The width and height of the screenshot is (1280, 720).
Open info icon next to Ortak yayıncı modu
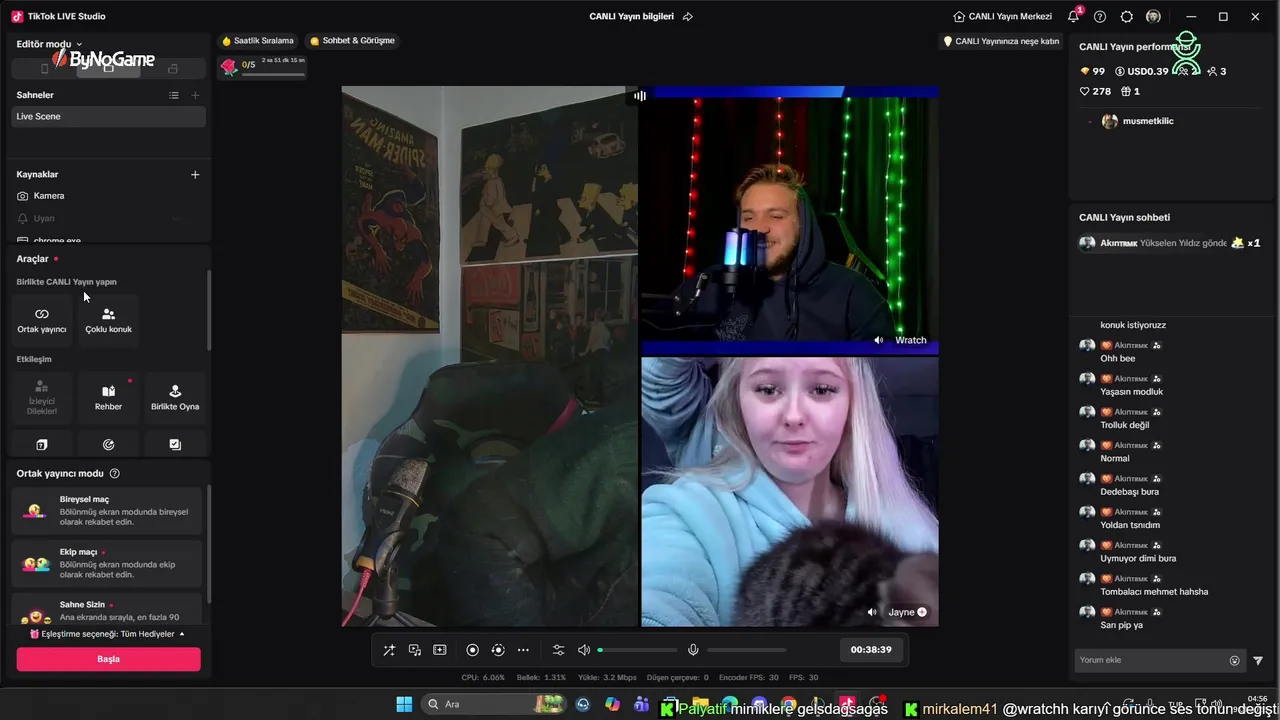click(114, 473)
